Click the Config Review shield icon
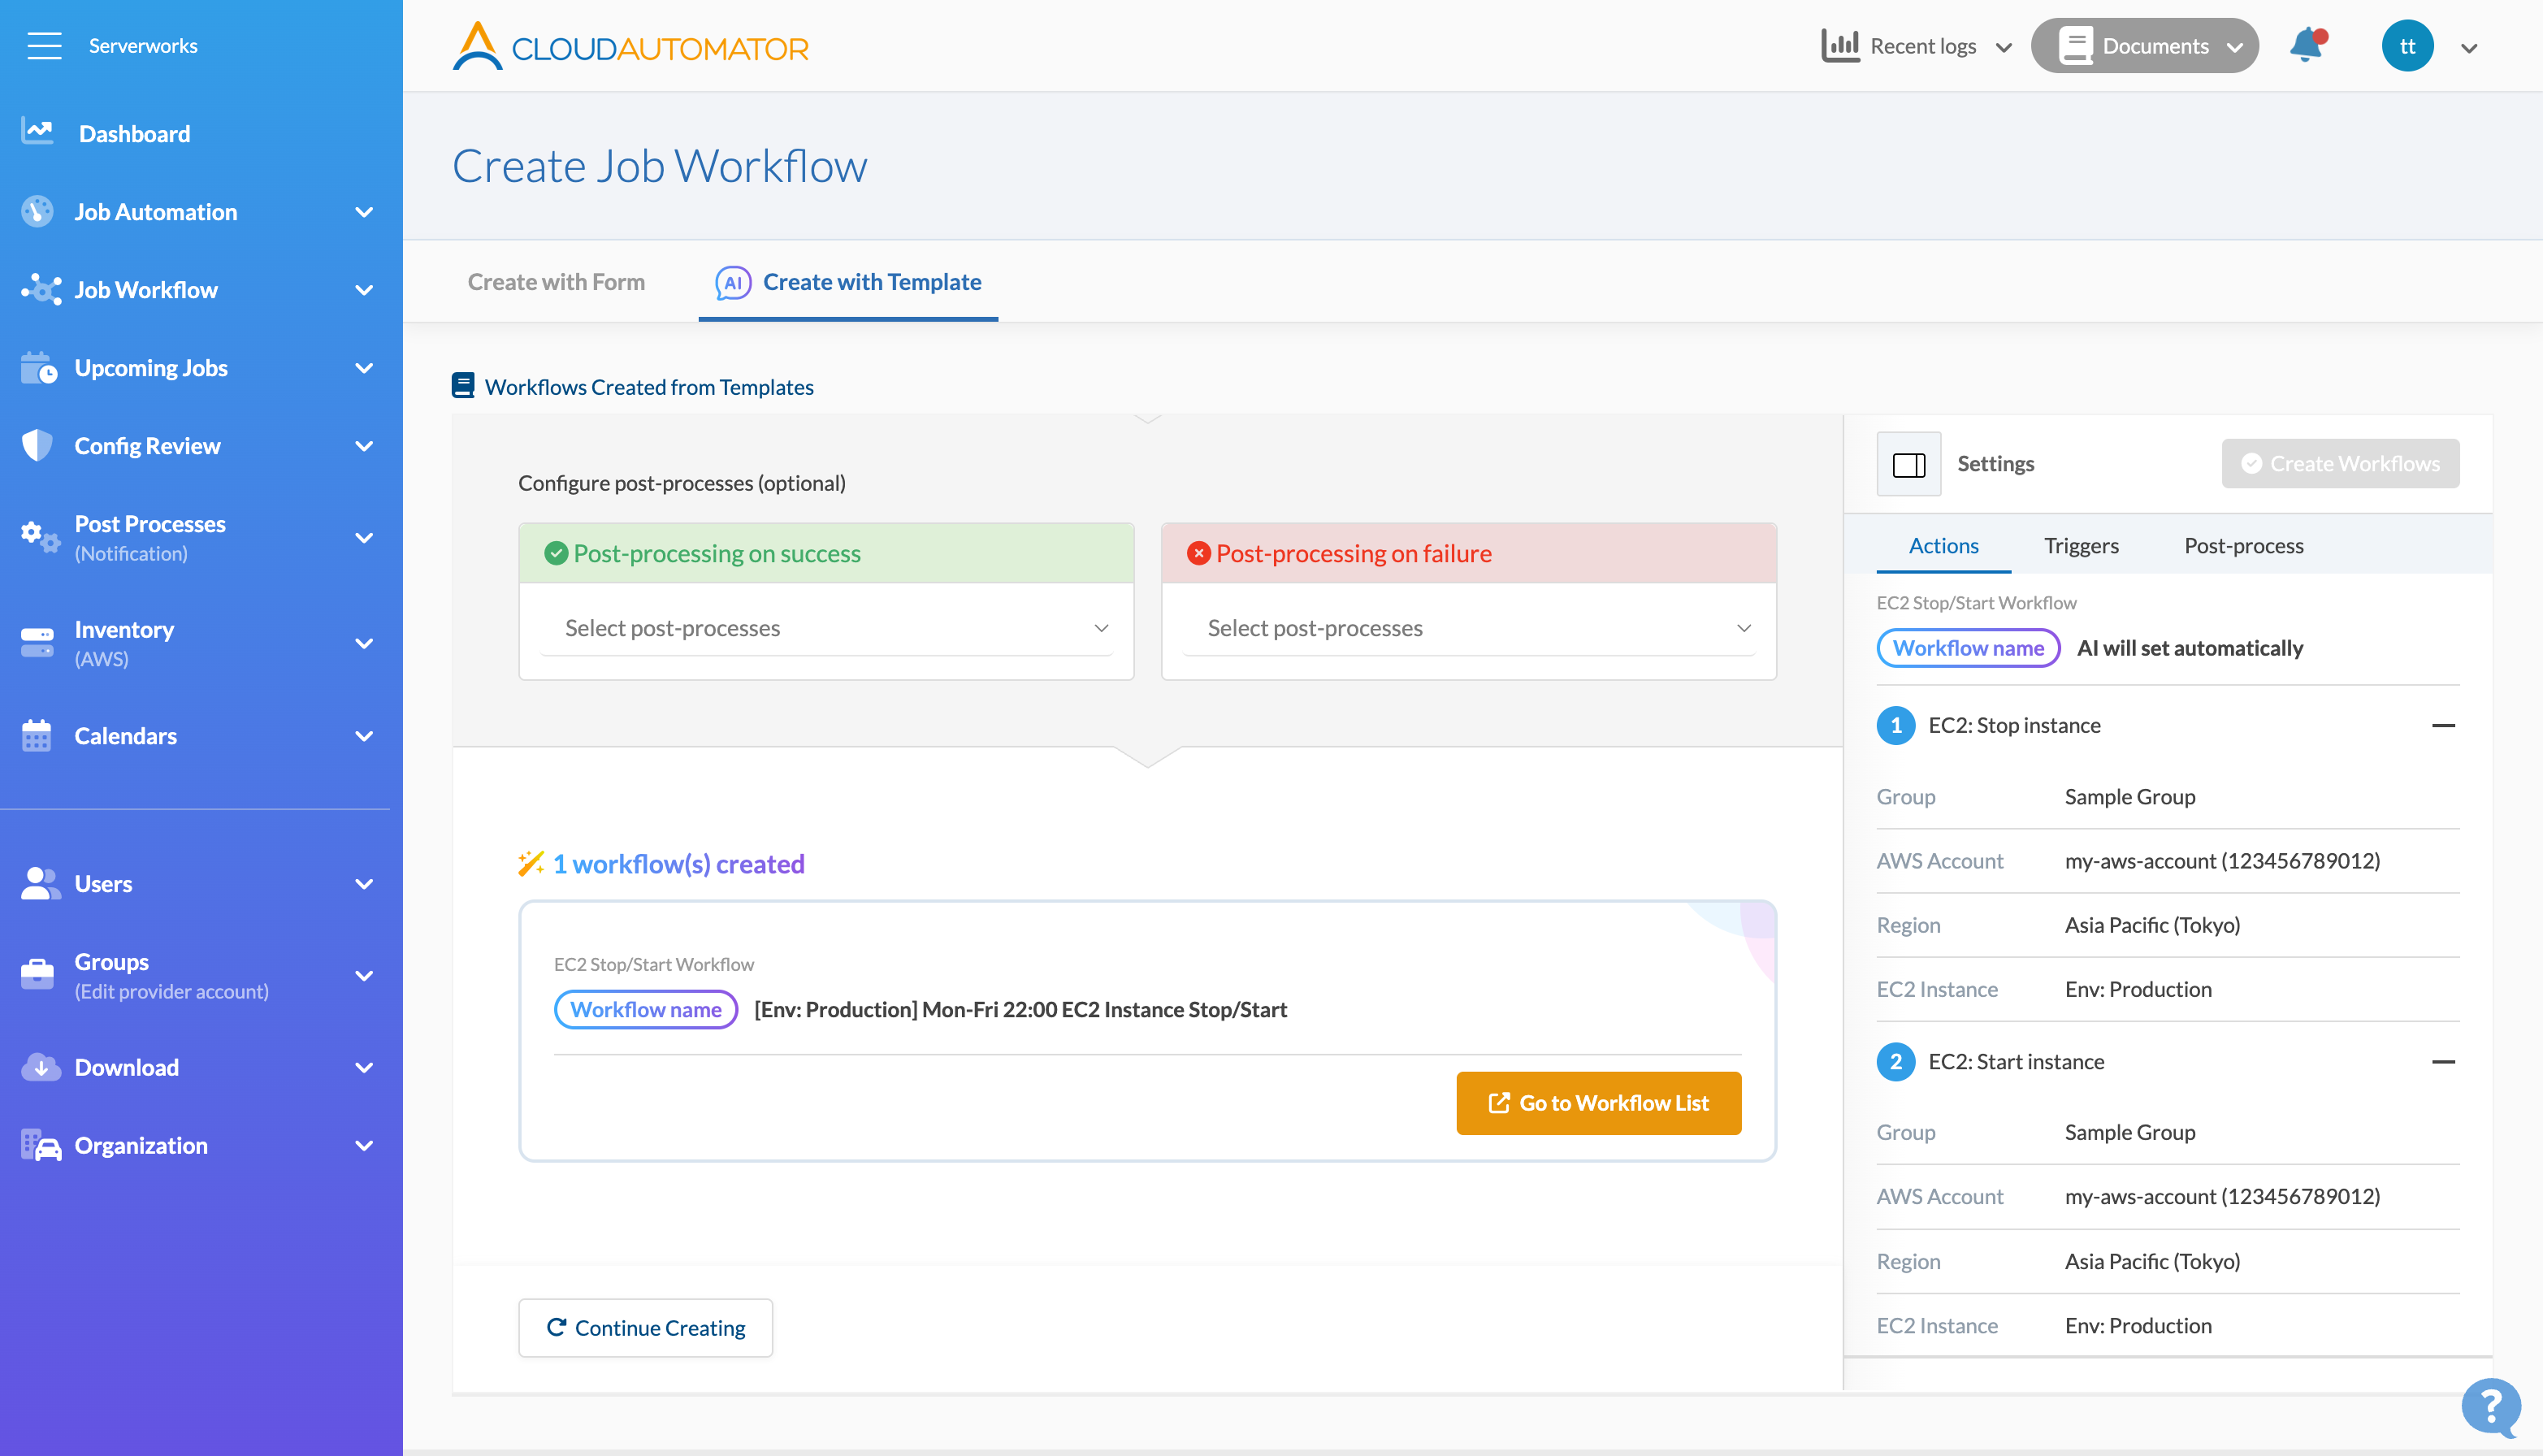 pyautogui.click(x=37, y=445)
